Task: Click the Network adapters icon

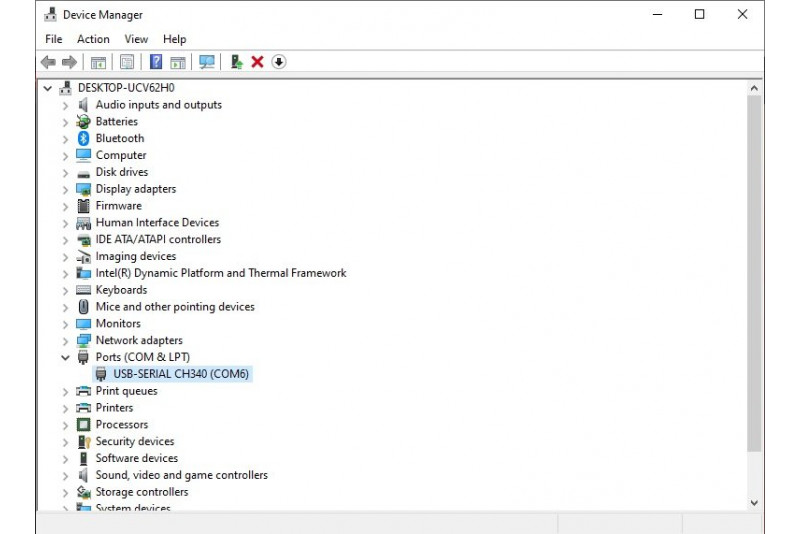Action: (x=83, y=340)
